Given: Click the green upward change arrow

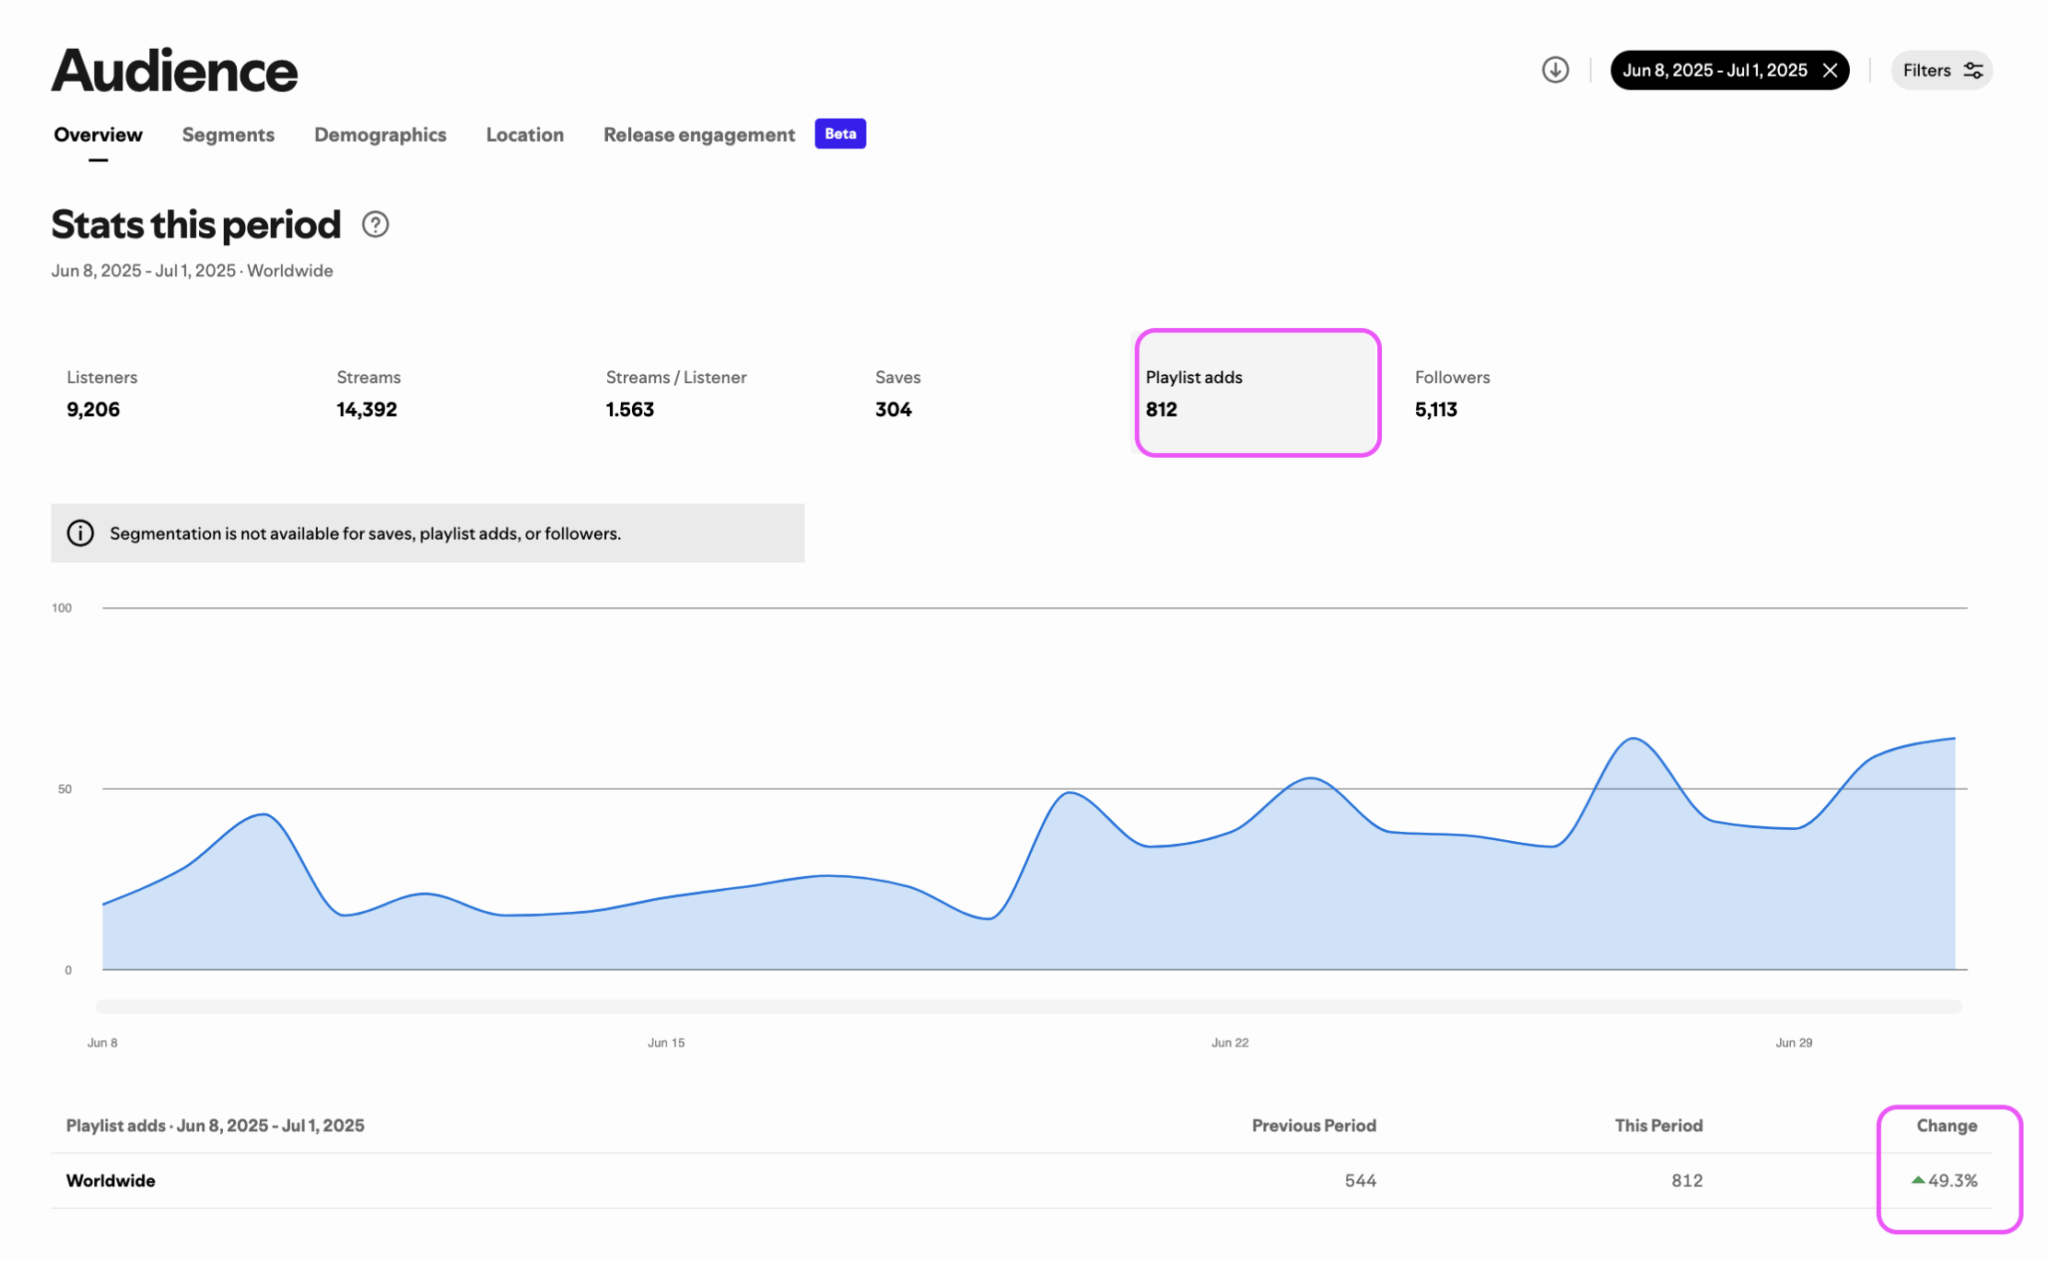Looking at the screenshot, I should [1918, 1180].
